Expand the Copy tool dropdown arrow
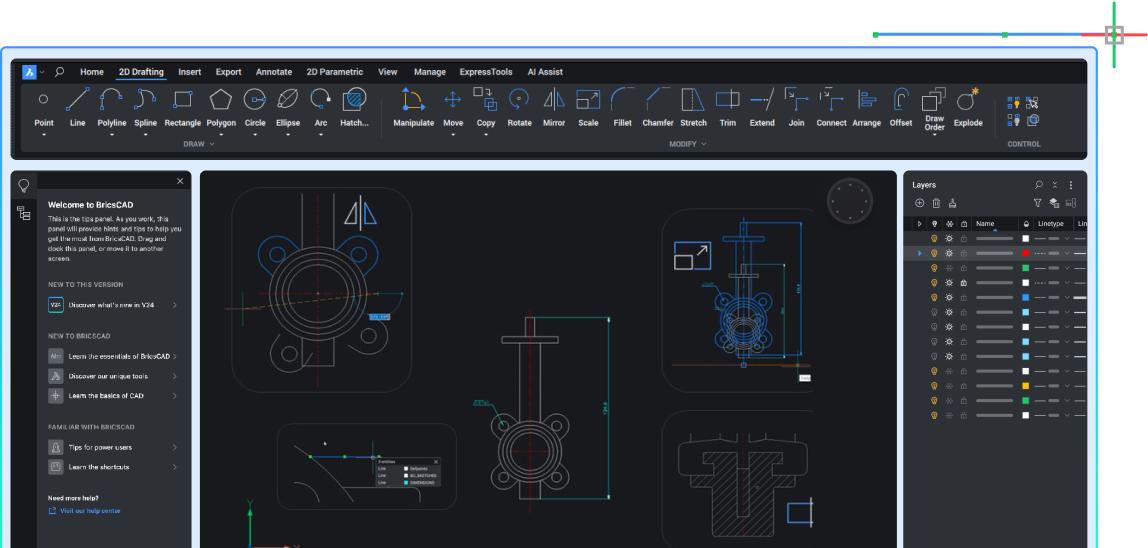The height and width of the screenshot is (548, 1148). coord(486,135)
